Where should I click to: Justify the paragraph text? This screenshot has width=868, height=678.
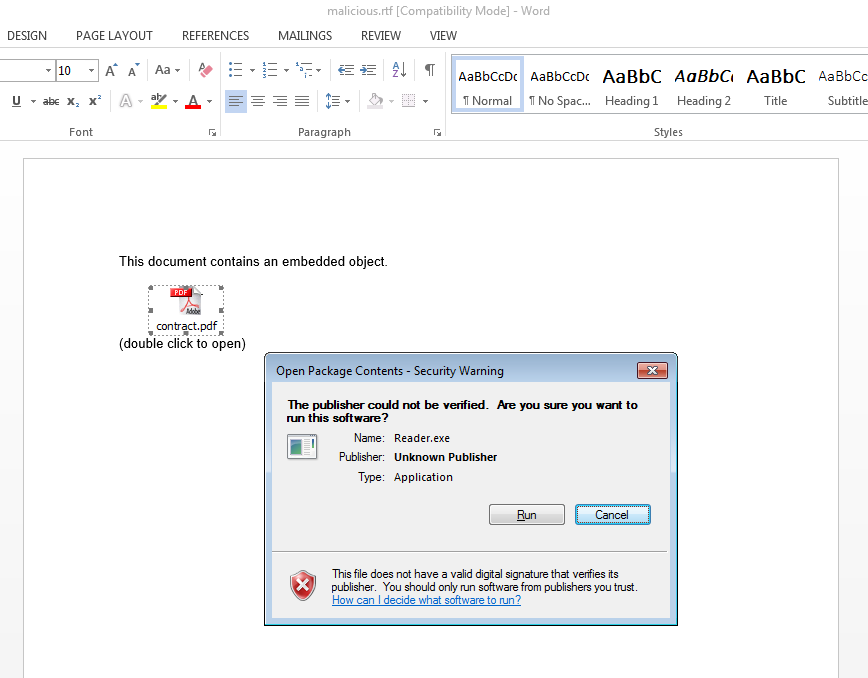pos(302,101)
